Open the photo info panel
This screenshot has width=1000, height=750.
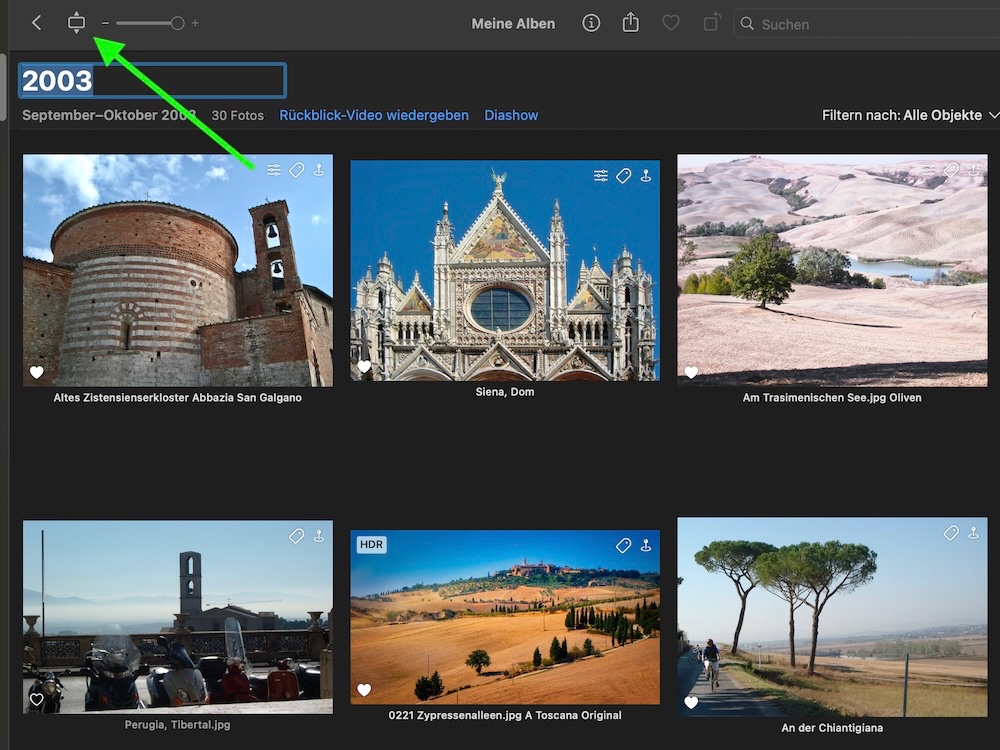pos(591,23)
